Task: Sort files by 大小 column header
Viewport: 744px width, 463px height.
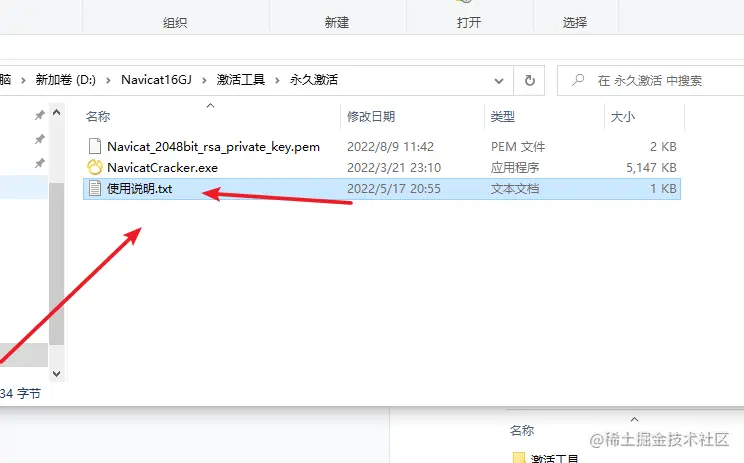Action: pos(623,117)
